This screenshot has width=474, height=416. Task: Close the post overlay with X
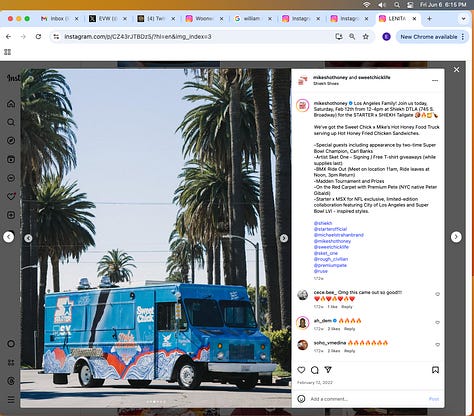[x=456, y=69]
